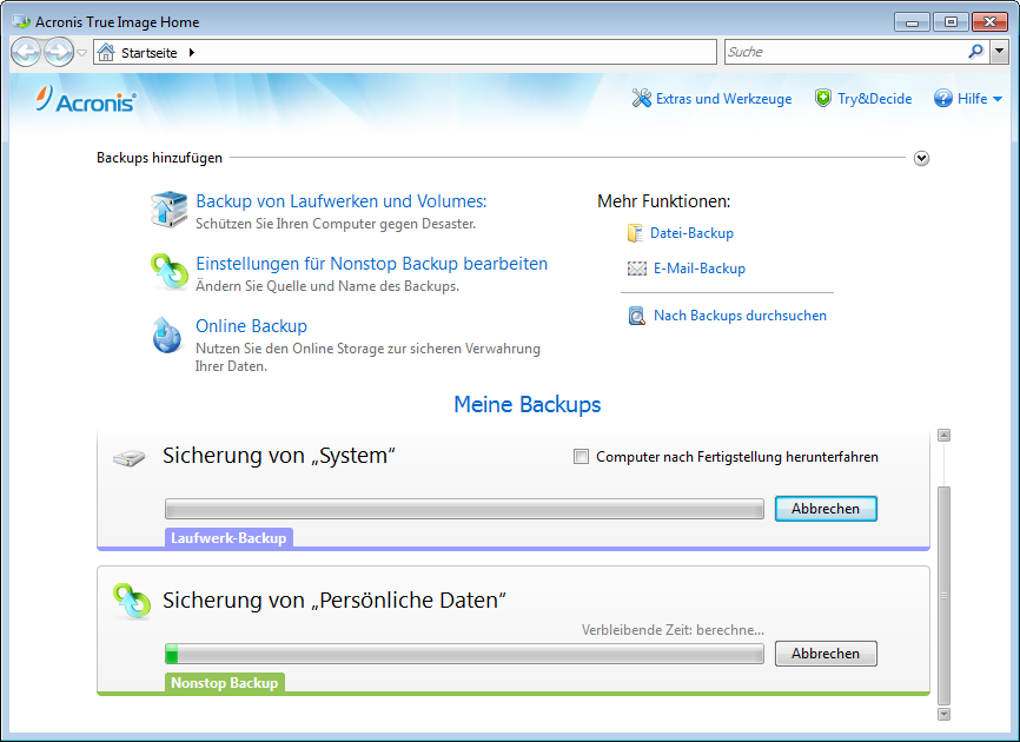This screenshot has width=1020, height=742.
Task: Open the Online Backup link
Action: point(251,326)
